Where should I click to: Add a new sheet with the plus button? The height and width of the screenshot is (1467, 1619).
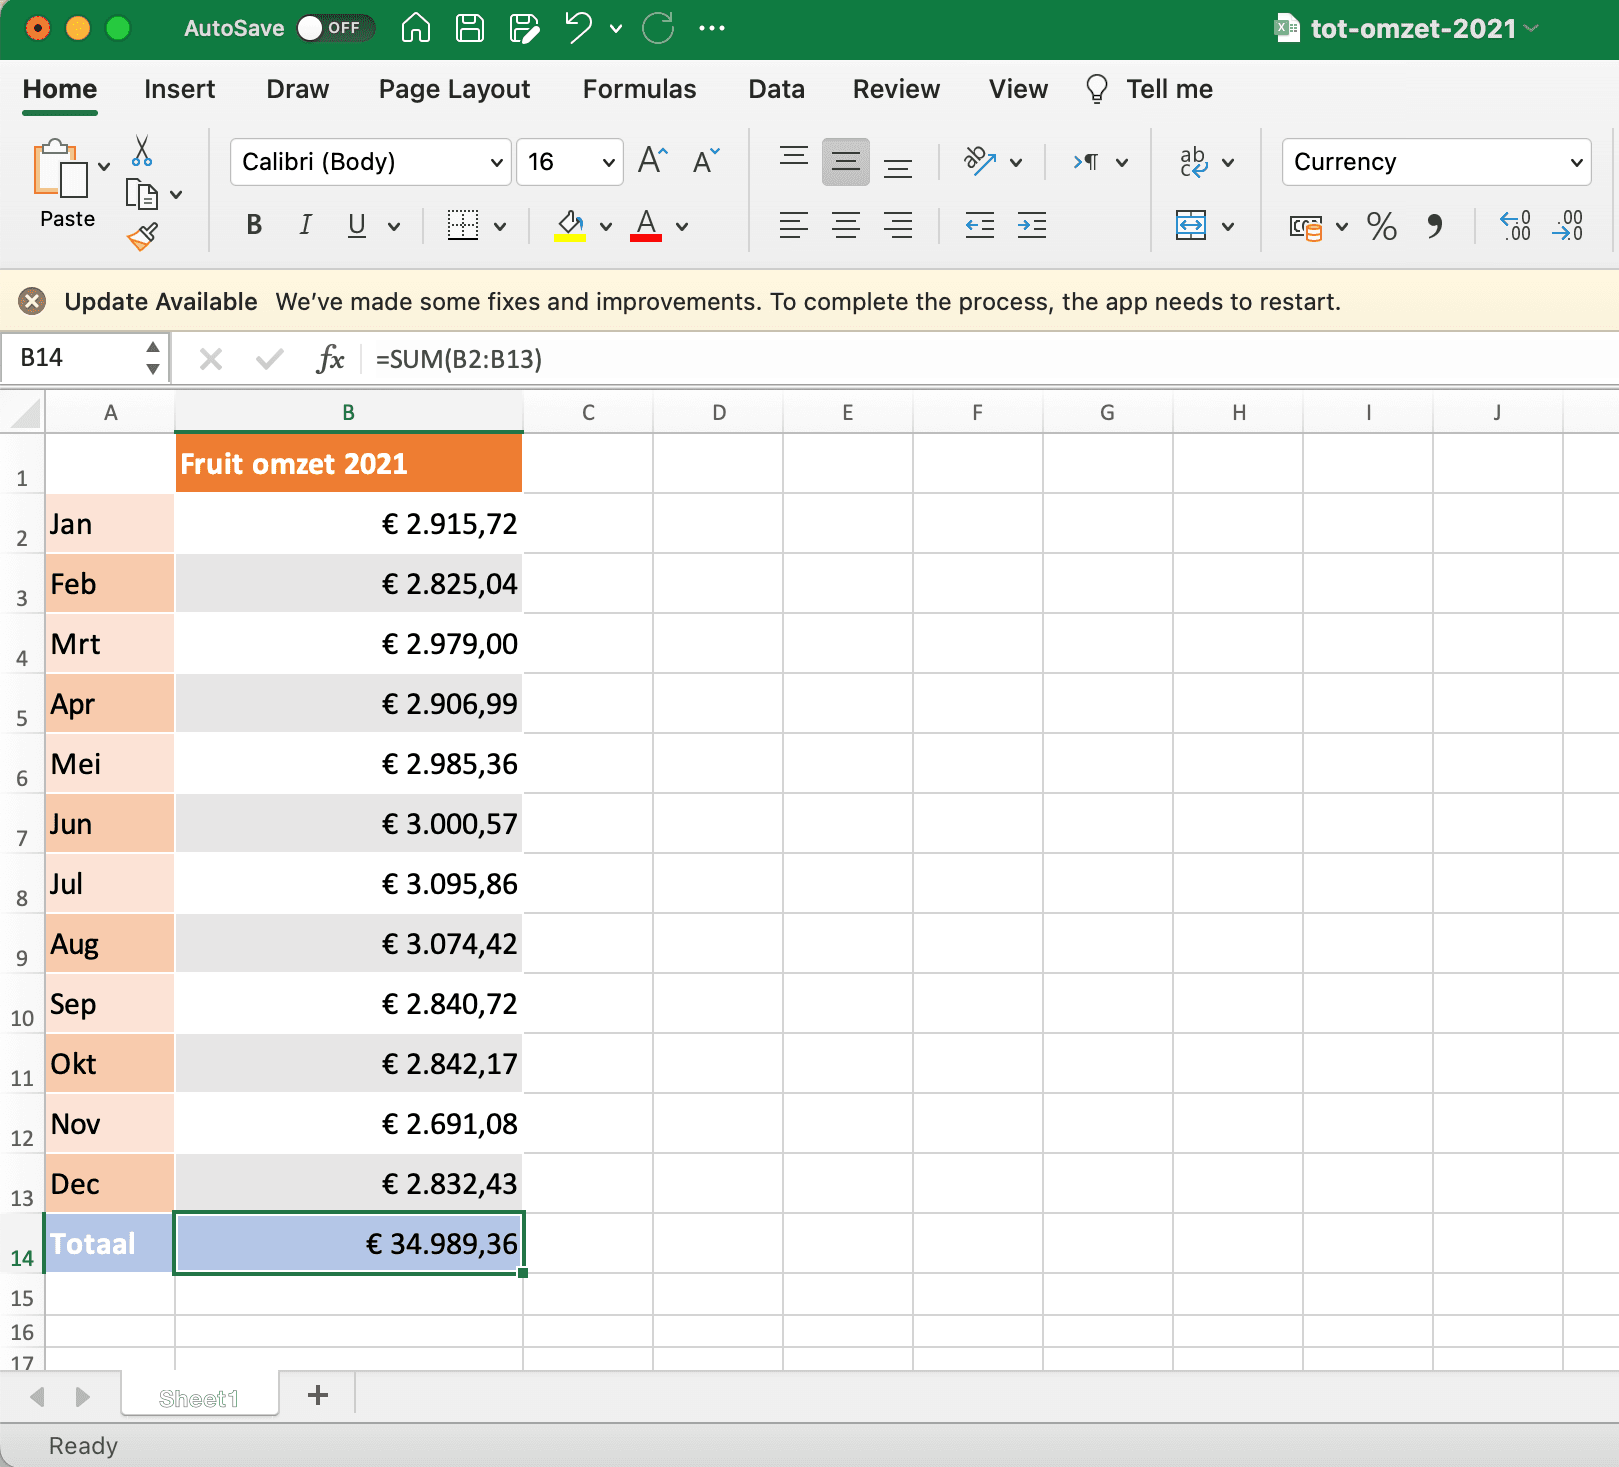coord(317,1395)
